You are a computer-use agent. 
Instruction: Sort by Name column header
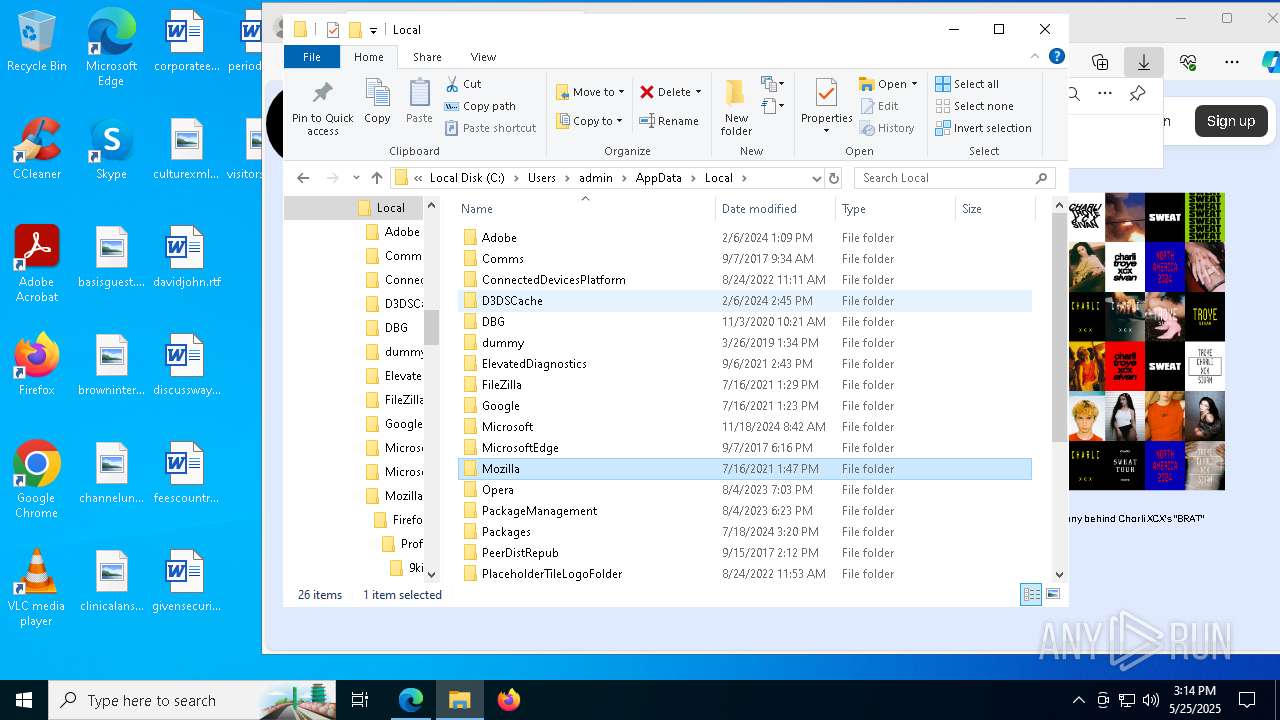point(585,209)
